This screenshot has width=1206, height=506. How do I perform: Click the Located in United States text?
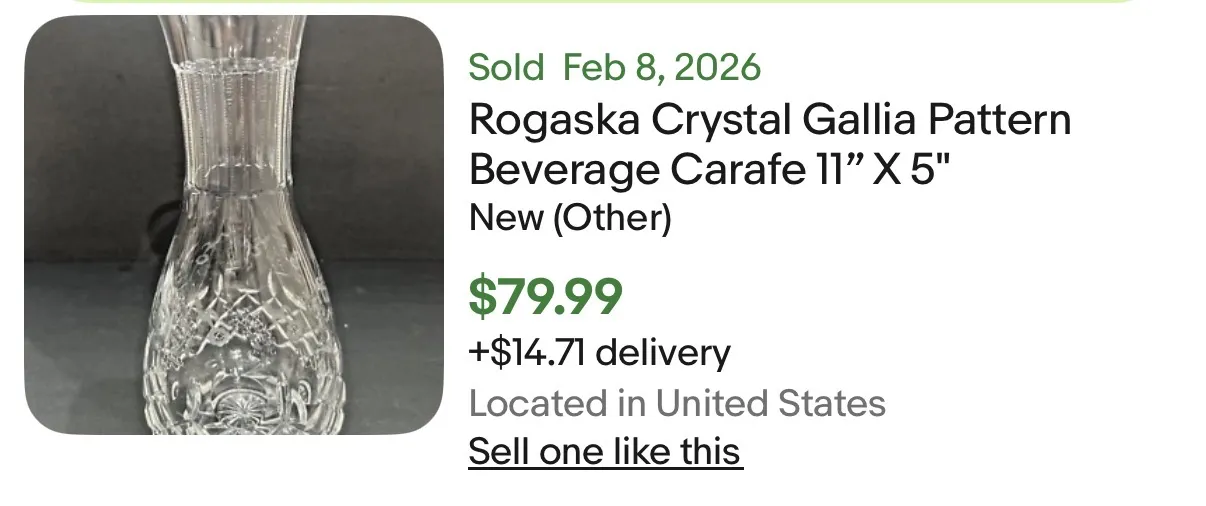click(x=677, y=404)
